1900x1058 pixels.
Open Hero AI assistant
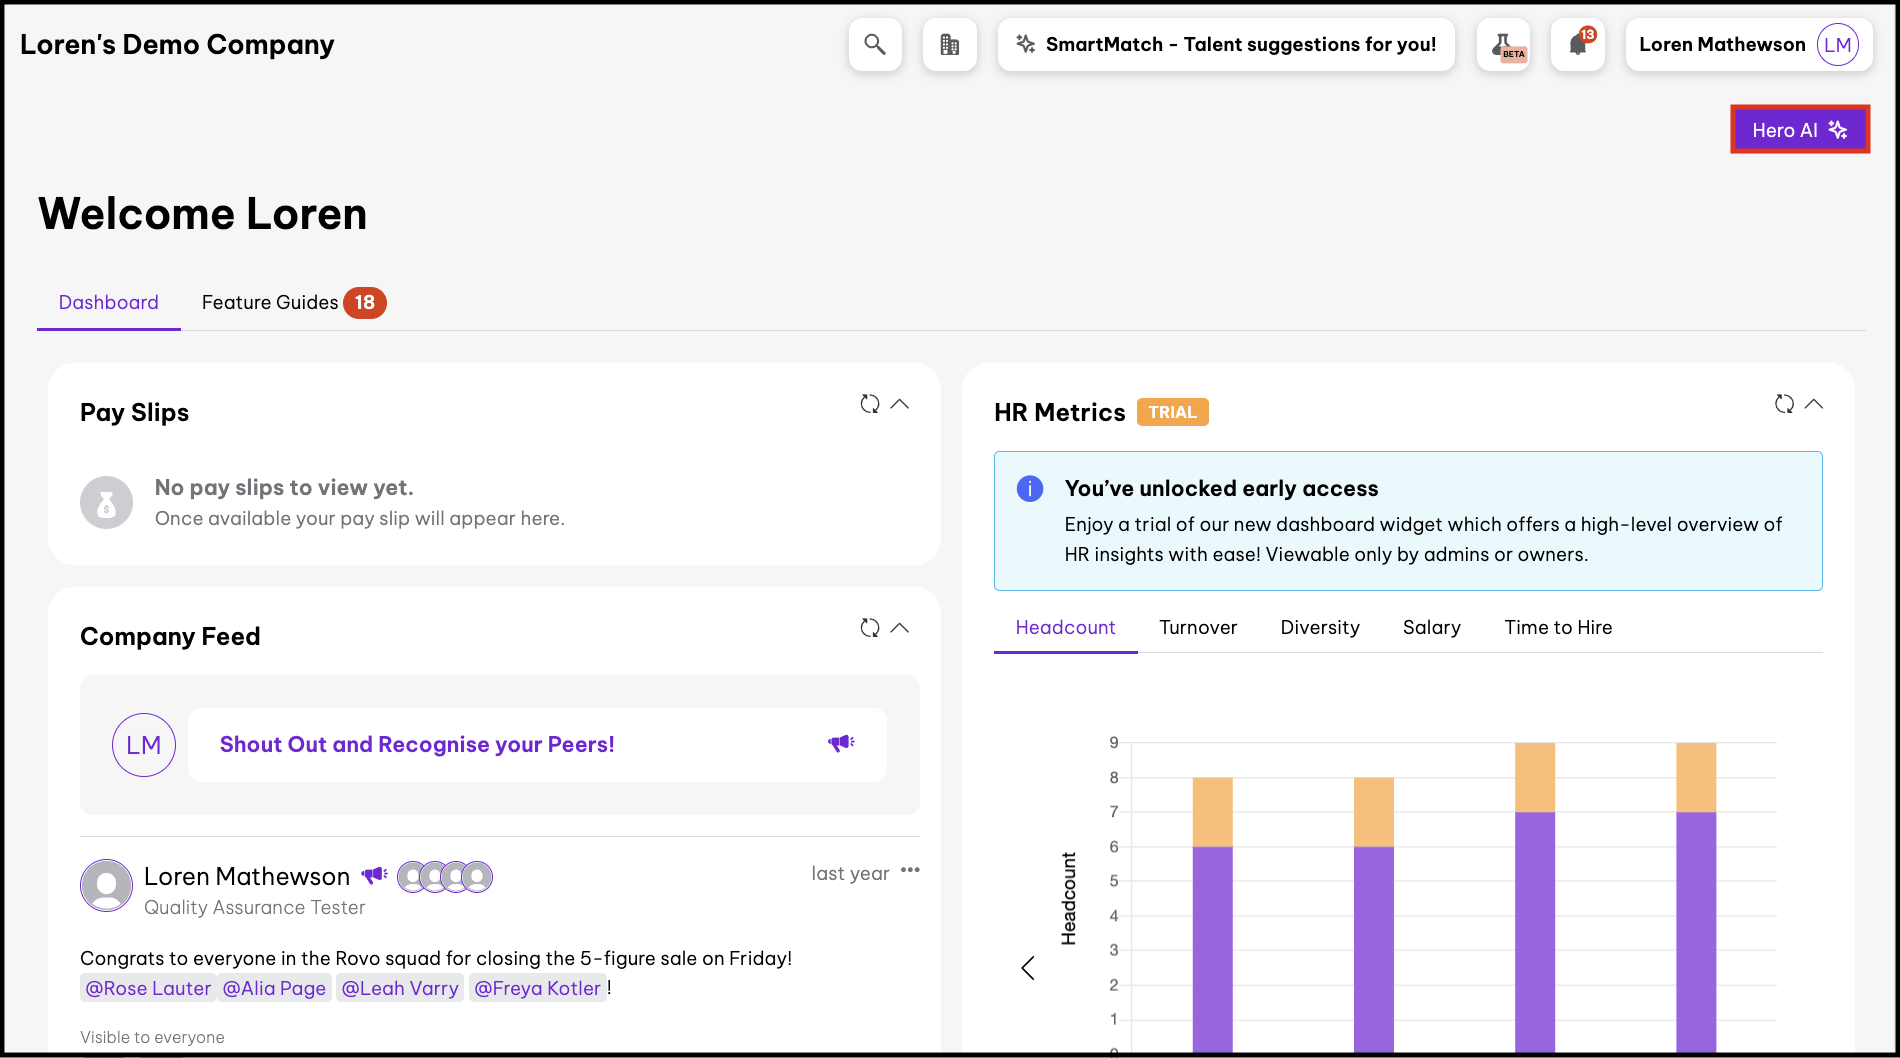pyautogui.click(x=1800, y=130)
